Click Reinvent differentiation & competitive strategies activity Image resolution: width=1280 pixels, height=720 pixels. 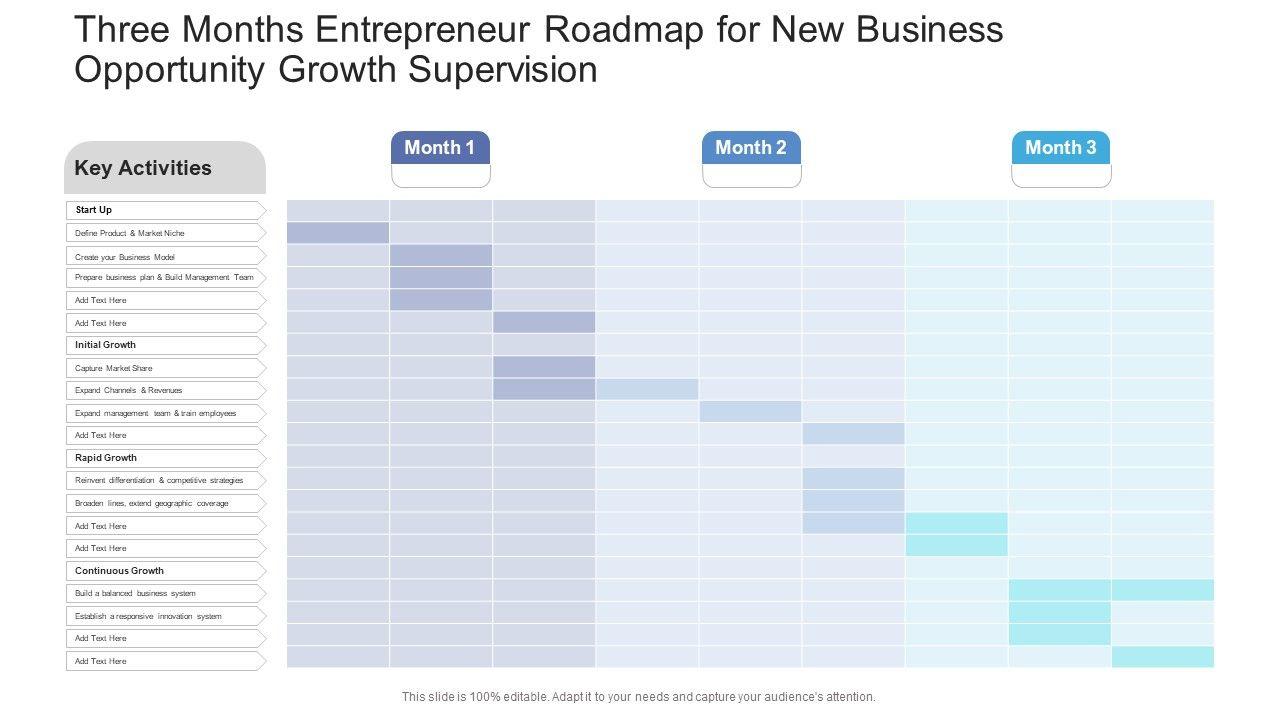[x=159, y=480]
